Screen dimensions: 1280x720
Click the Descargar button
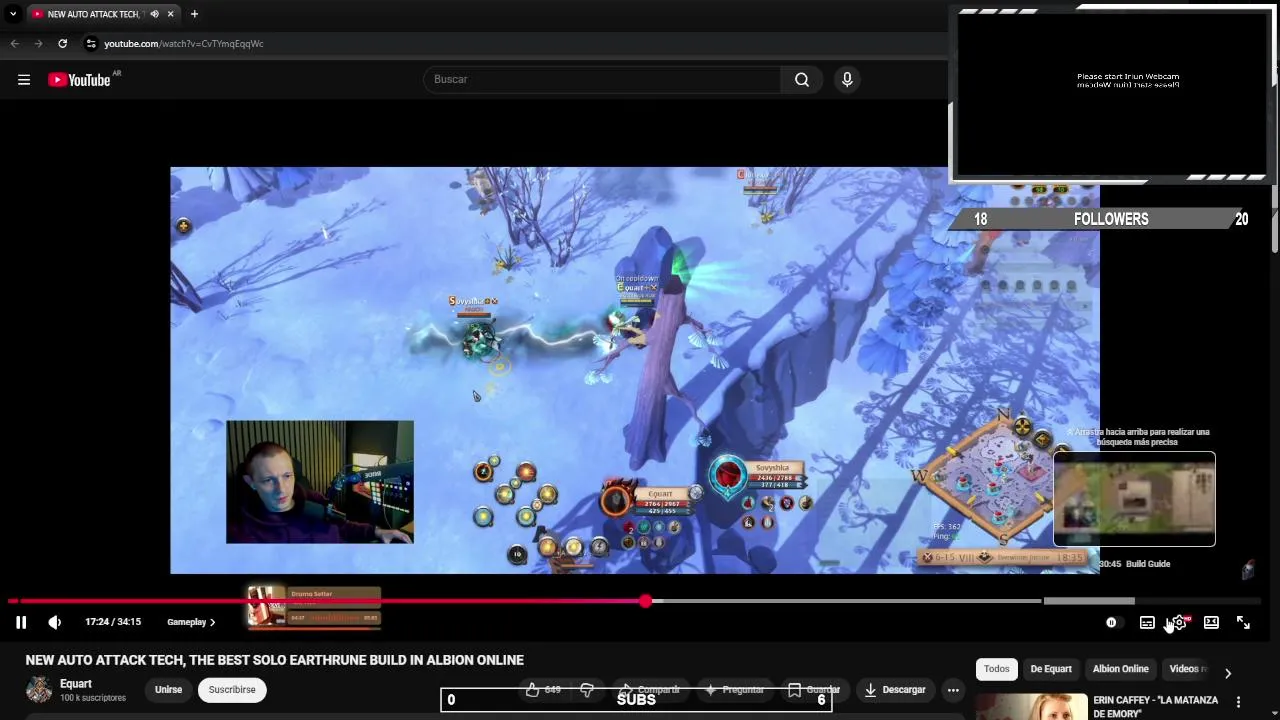point(895,690)
